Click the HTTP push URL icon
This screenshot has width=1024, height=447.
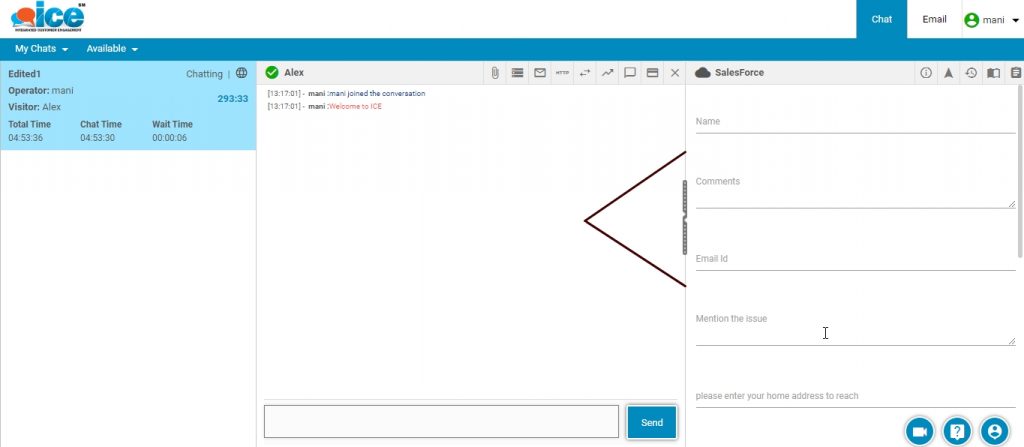(x=562, y=73)
